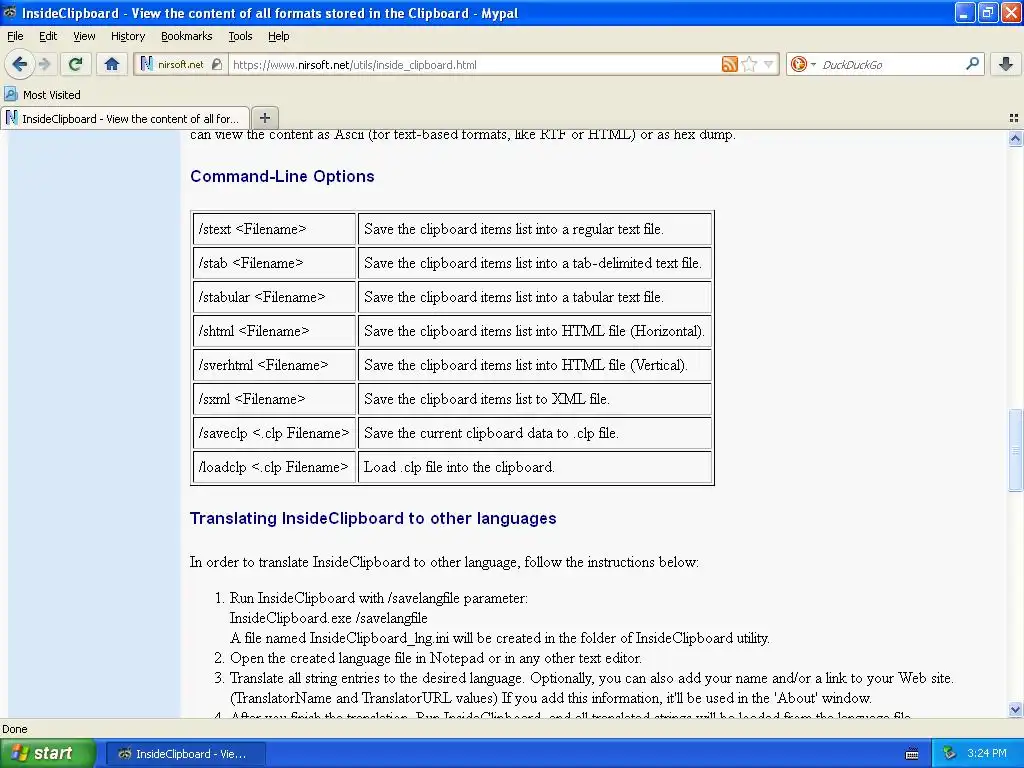The width and height of the screenshot is (1024, 768).
Task: Click the Mypal raccoon icon in title bar
Action: (x=9, y=12)
